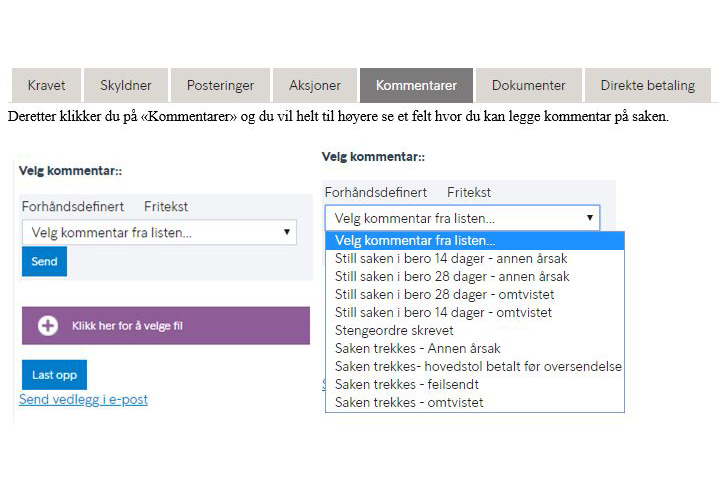The height and width of the screenshot is (496, 725).
Task: Go to the Aksjoner tab
Action: tap(315, 85)
